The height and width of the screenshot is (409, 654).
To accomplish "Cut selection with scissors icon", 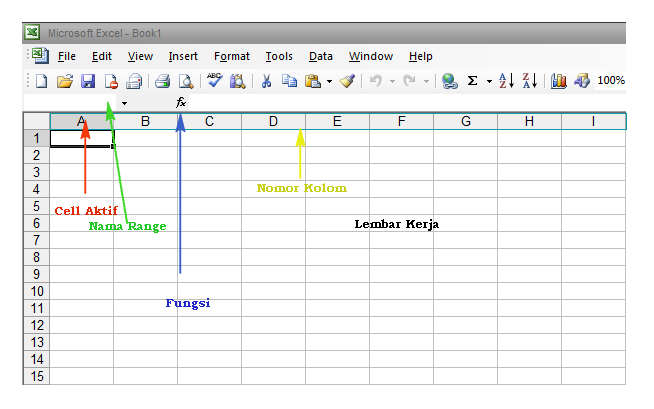I will 266,81.
